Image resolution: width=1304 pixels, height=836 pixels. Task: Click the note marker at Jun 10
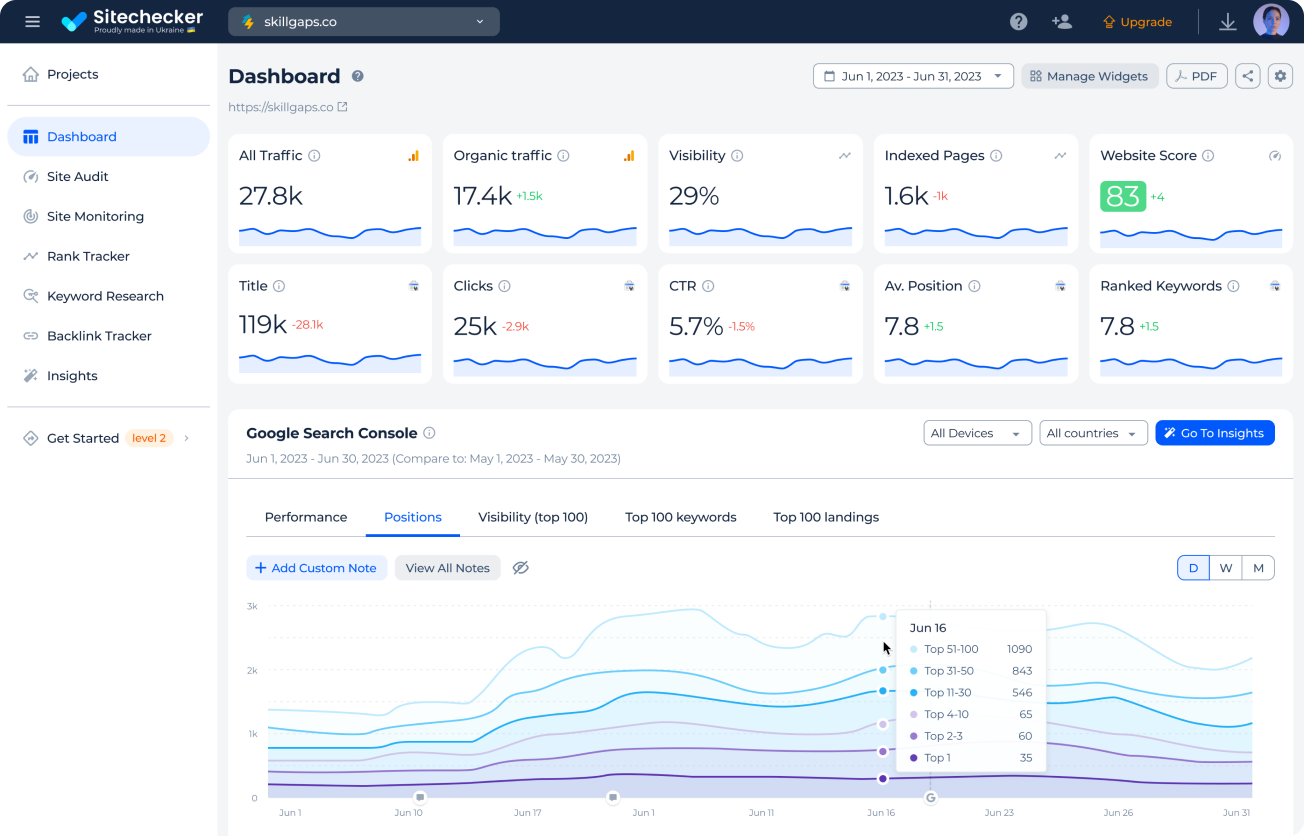pos(420,797)
